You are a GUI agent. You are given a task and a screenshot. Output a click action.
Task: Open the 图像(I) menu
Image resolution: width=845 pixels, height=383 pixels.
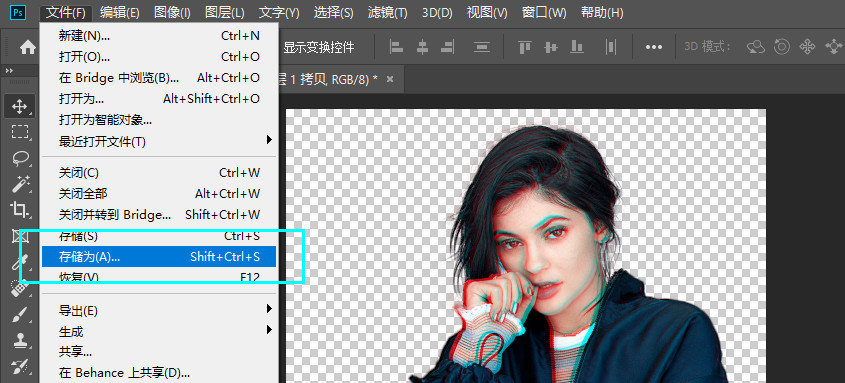tap(172, 12)
